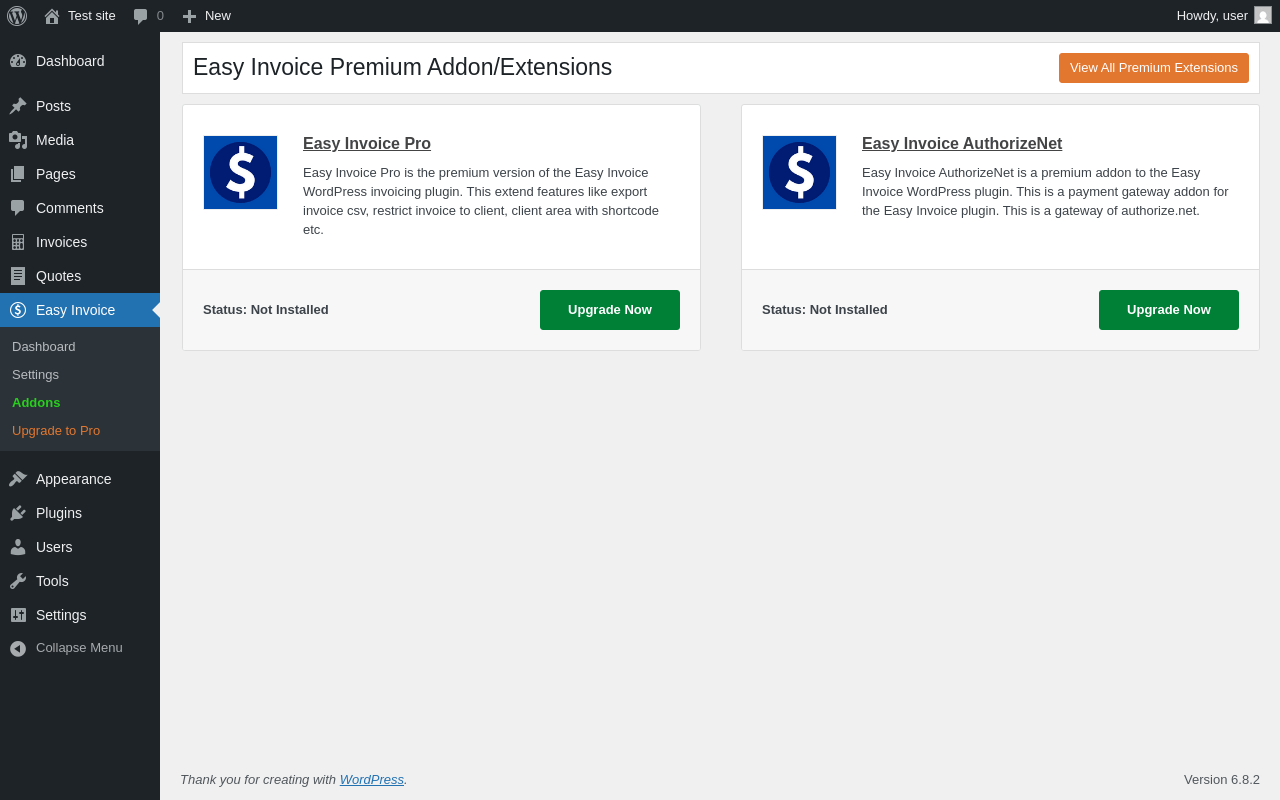Image resolution: width=1280 pixels, height=800 pixels.
Task: Open the comments bubble in admin bar
Action: click(141, 16)
